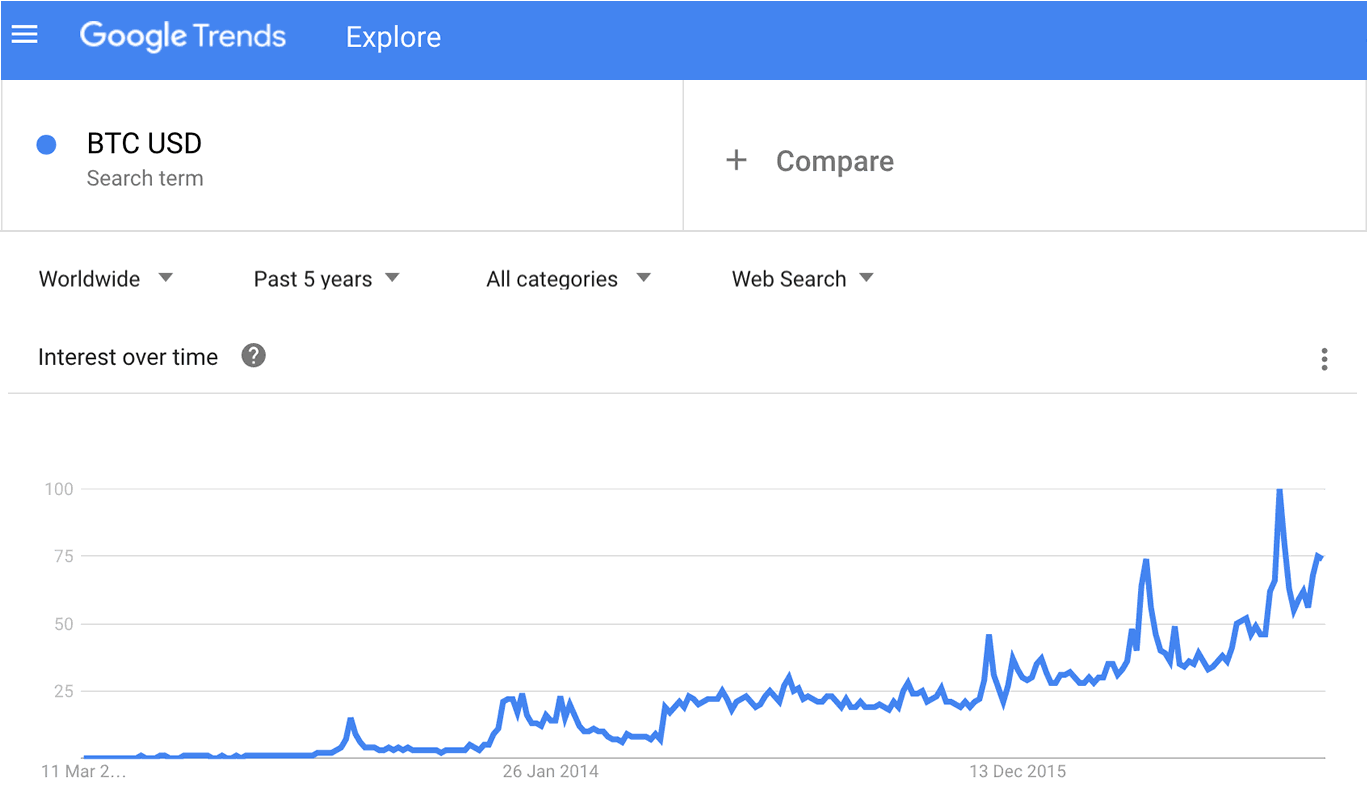Image resolution: width=1368 pixels, height=802 pixels.
Task: Open help icon beside Interest over time
Action: point(254,356)
